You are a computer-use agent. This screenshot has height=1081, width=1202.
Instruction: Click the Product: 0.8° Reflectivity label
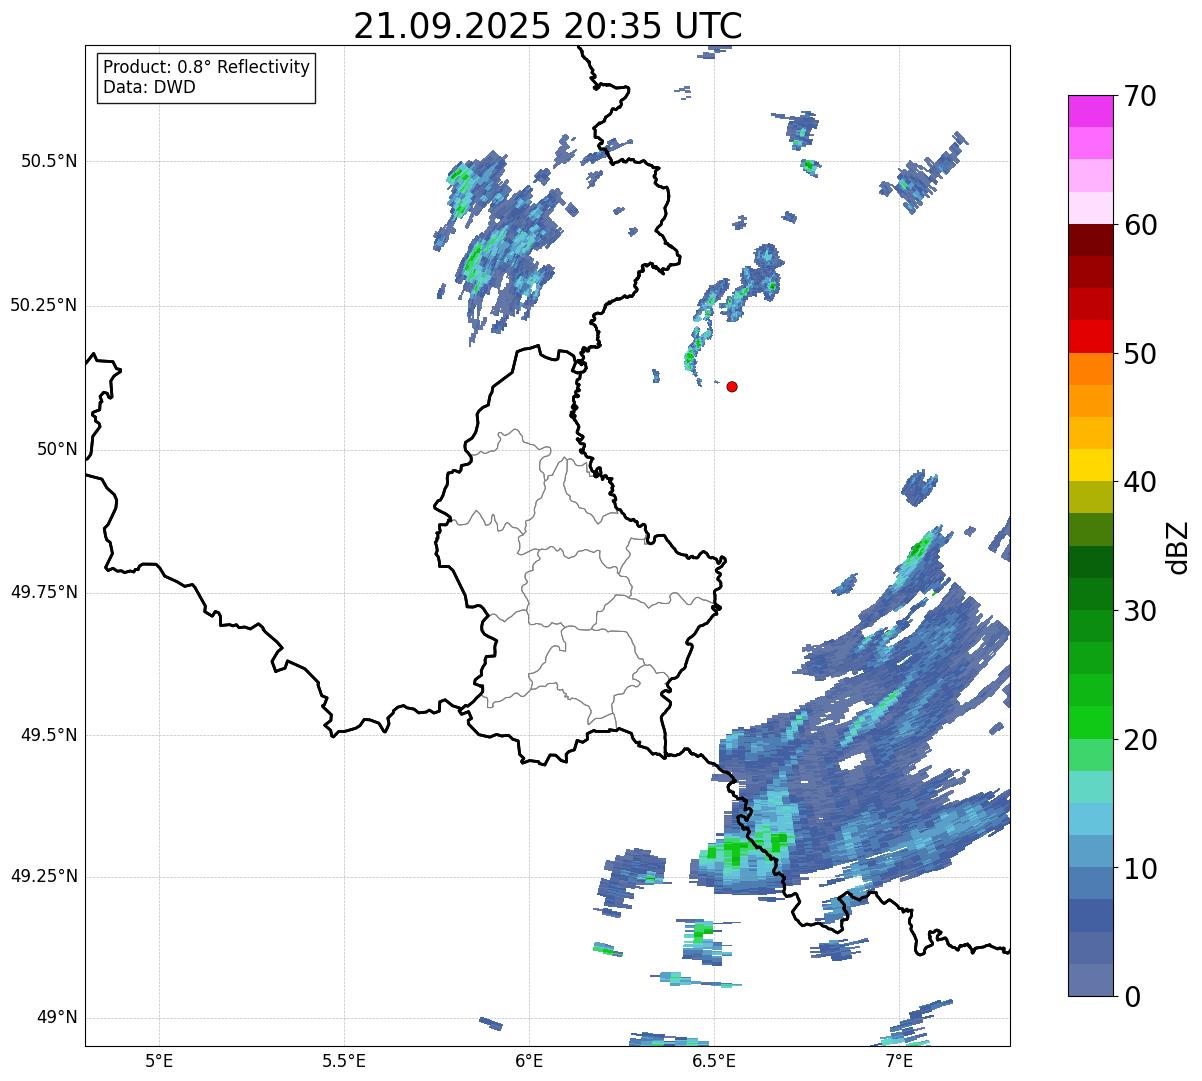[207, 67]
